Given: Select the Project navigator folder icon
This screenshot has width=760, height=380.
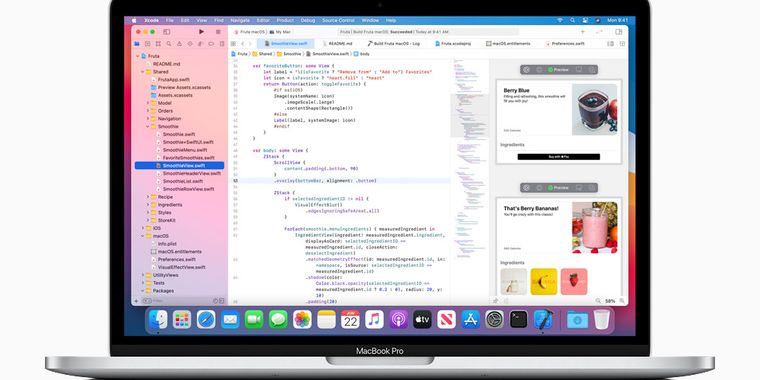Looking at the screenshot, I should pos(137,44).
